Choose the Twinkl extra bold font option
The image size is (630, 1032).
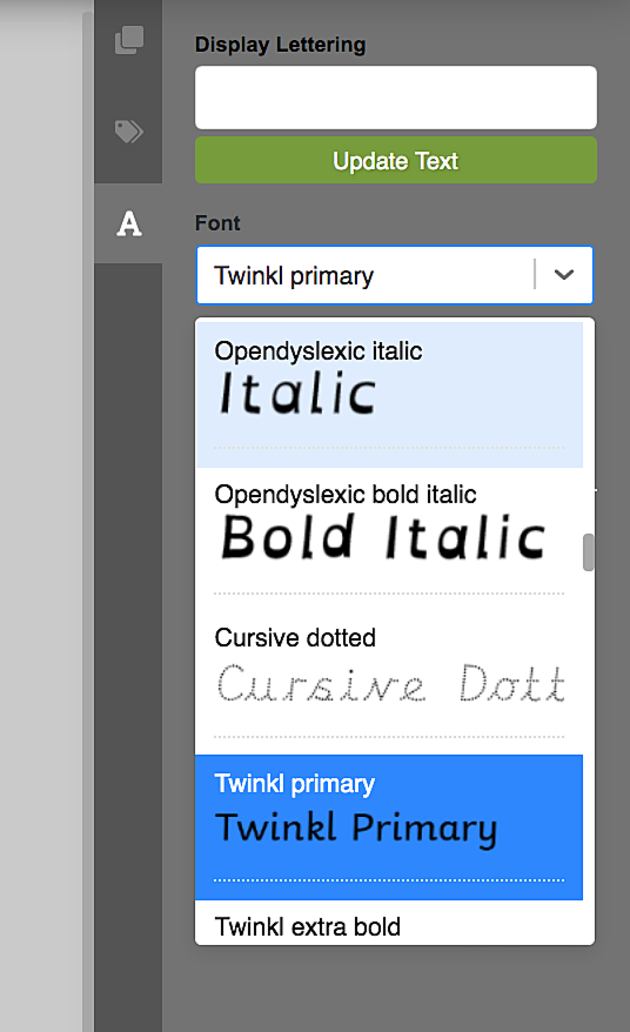[x=389, y=923]
